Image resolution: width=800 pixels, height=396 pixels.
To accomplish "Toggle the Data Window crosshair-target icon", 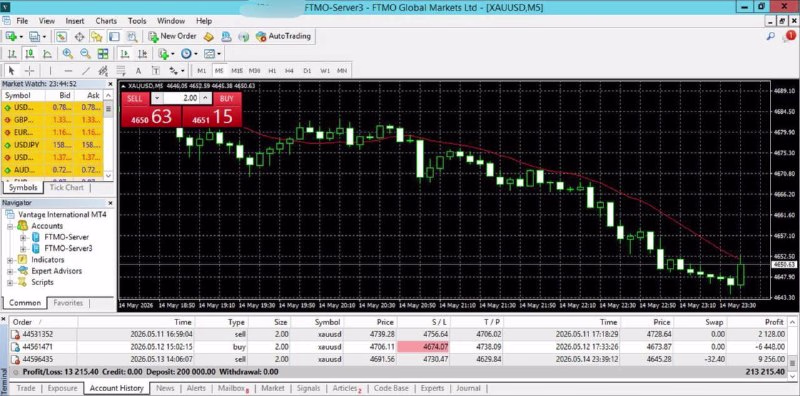I will tap(79, 36).
